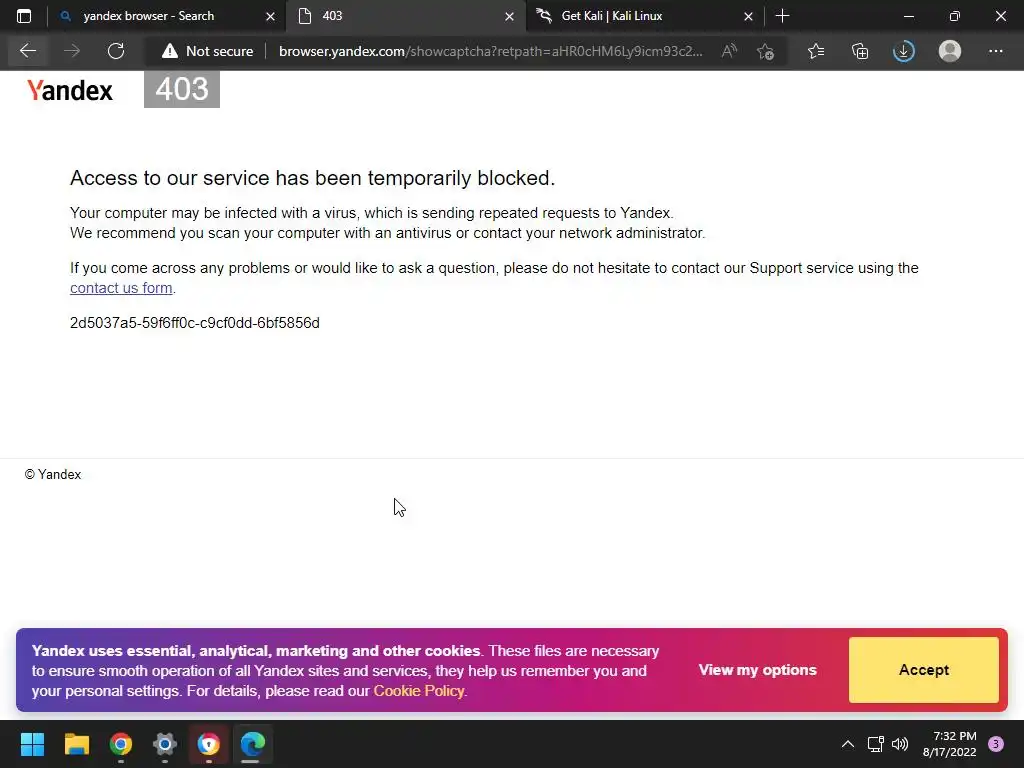Click the request ID 2d5037a5-59f6ff0c text
Screen dimensions: 1024x768
(x=195, y=323)
